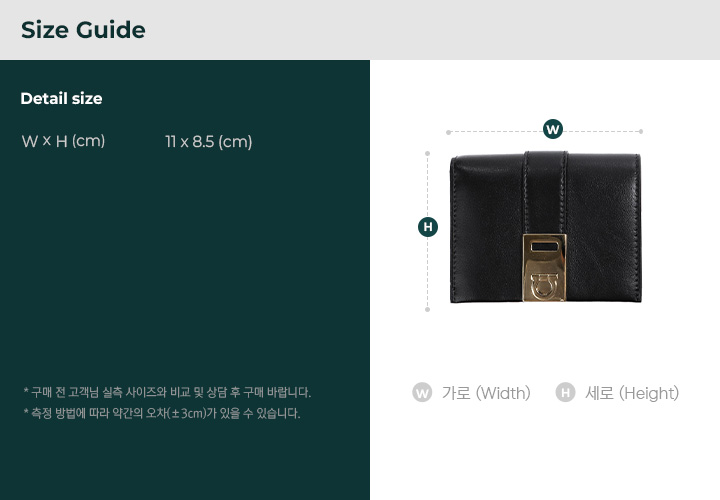Click the W × H (cm) label
The image size is (720, 500).
point(63,141)
